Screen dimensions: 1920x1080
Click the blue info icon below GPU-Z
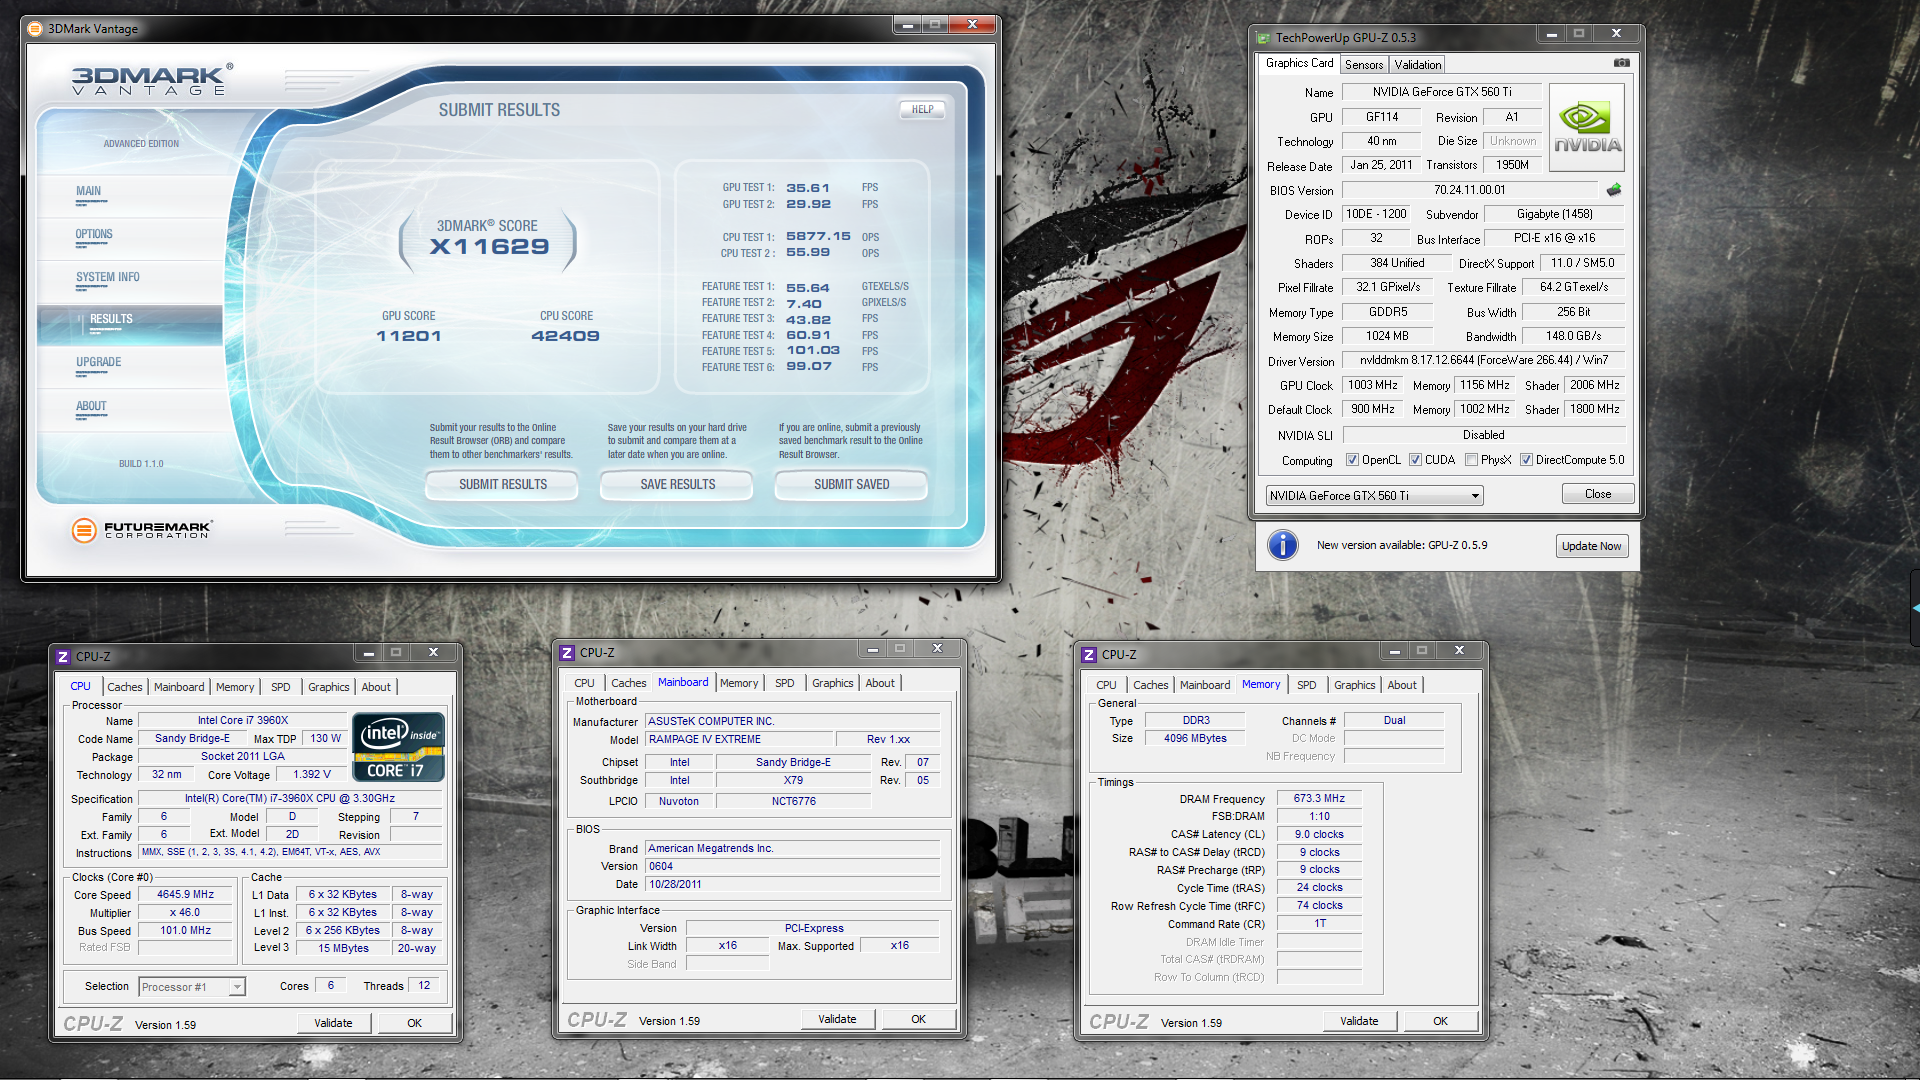pos(1282,545)
